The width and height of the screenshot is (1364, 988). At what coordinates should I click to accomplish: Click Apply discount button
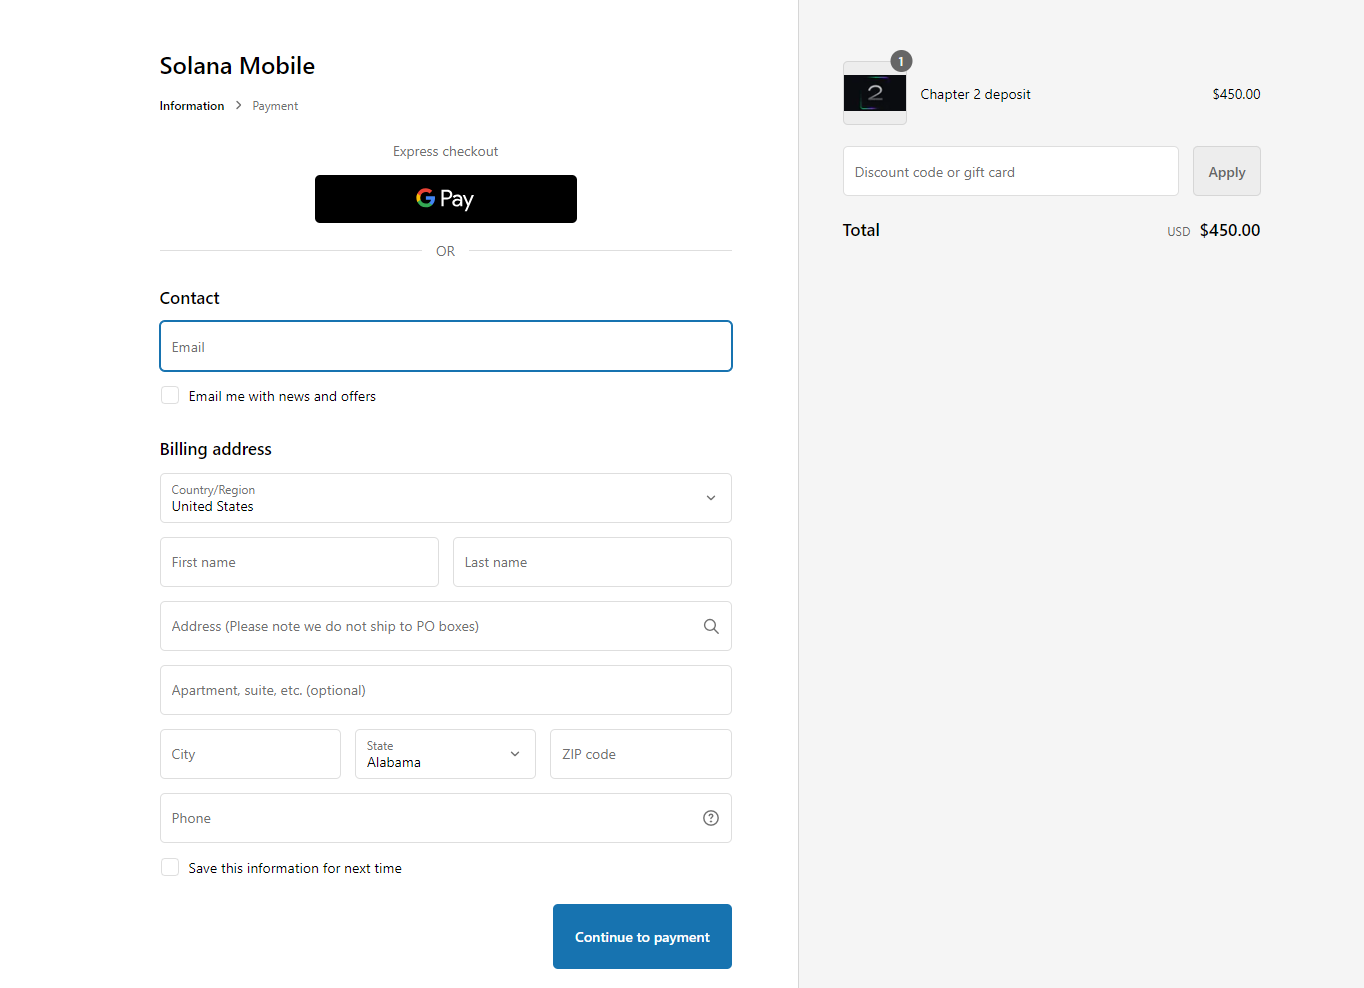coord(1227,172)
